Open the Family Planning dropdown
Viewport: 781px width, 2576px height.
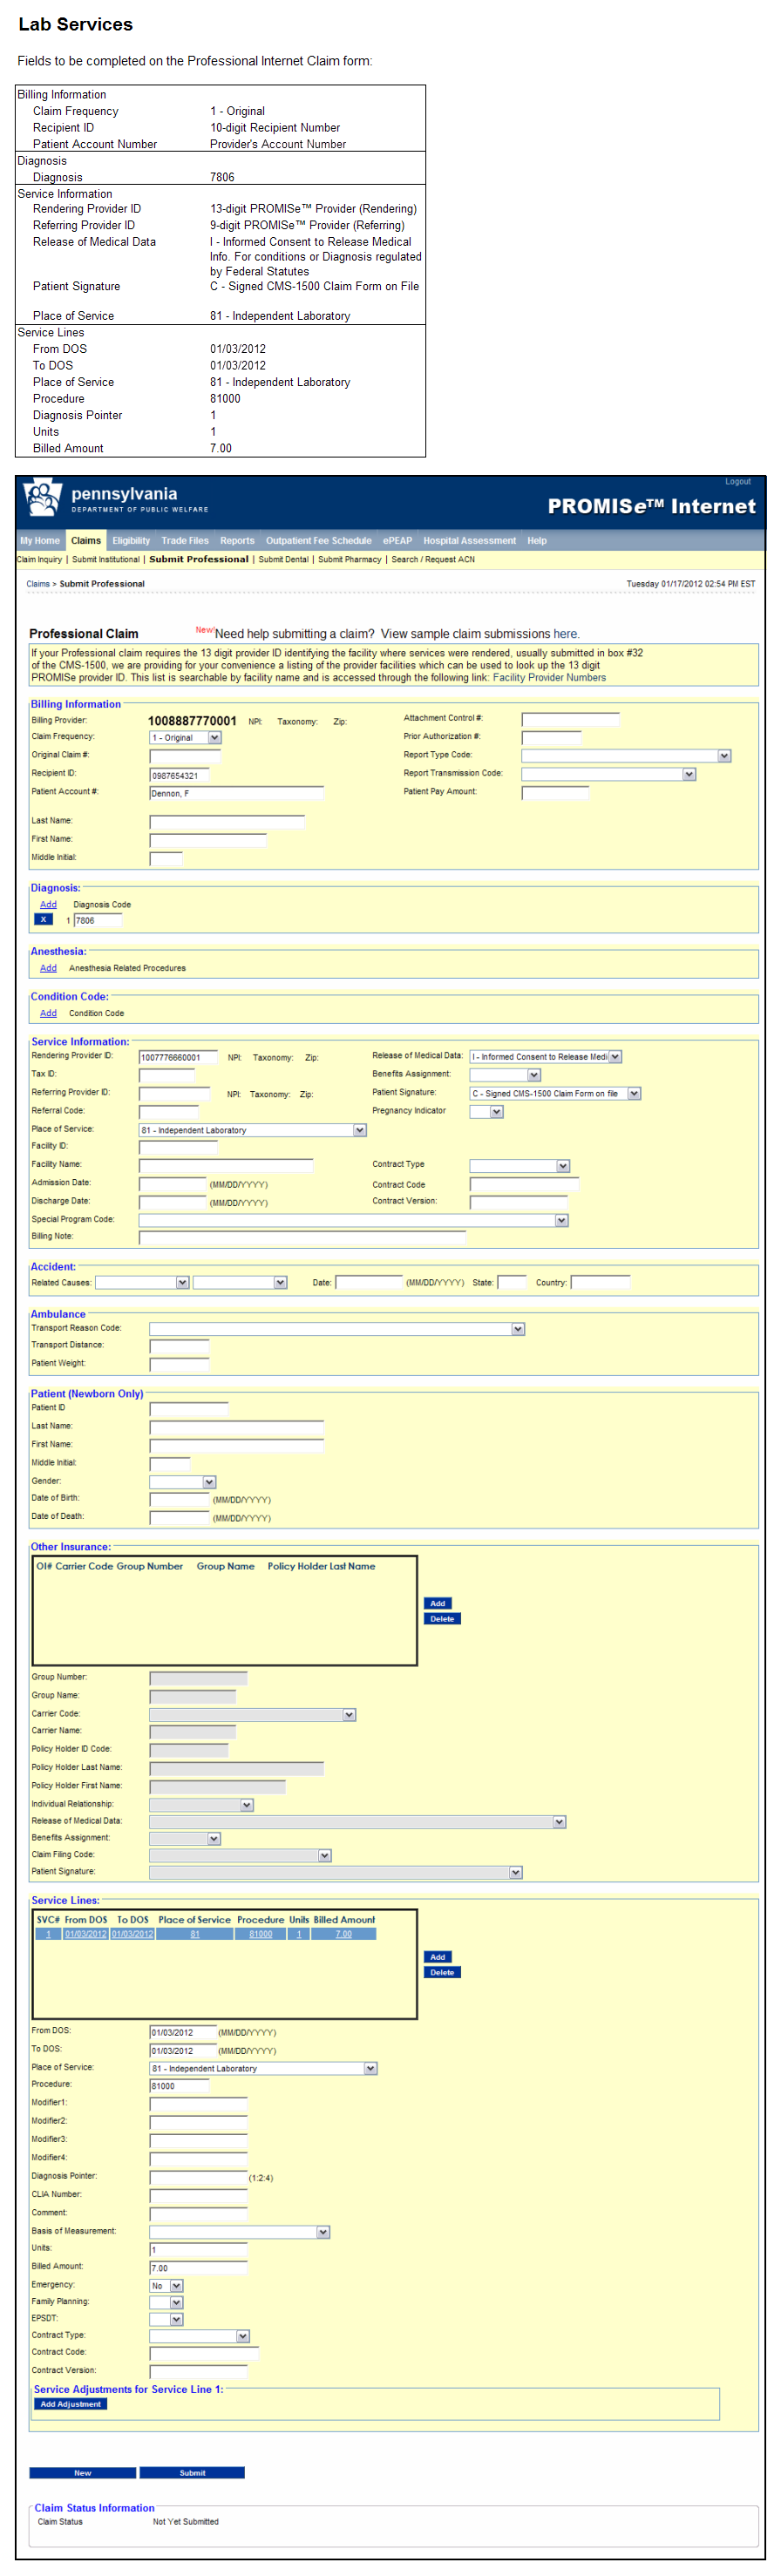pos(176,2302)
